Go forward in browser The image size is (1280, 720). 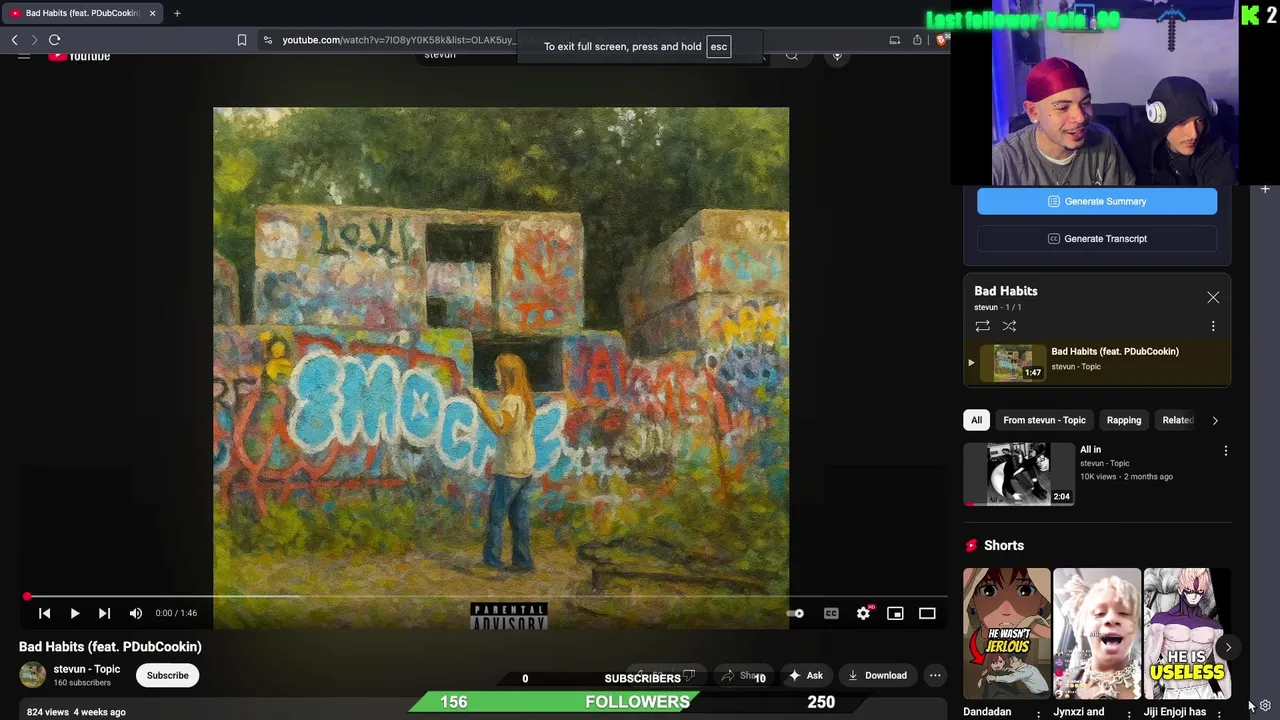pos(34,40)
